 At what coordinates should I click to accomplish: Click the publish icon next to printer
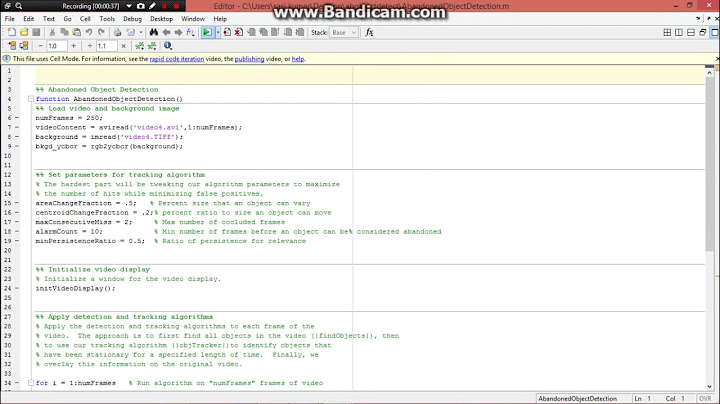tap(131, 32)
